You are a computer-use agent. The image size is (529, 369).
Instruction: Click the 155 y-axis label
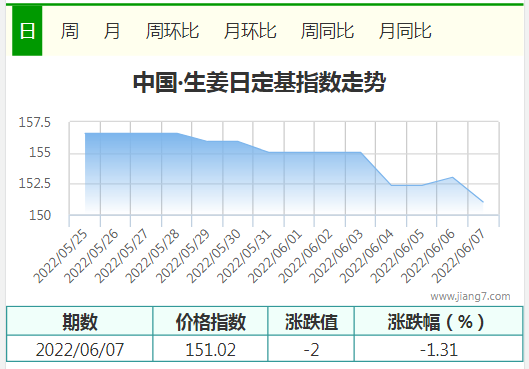pyautogui.click(x=40, y=152)
